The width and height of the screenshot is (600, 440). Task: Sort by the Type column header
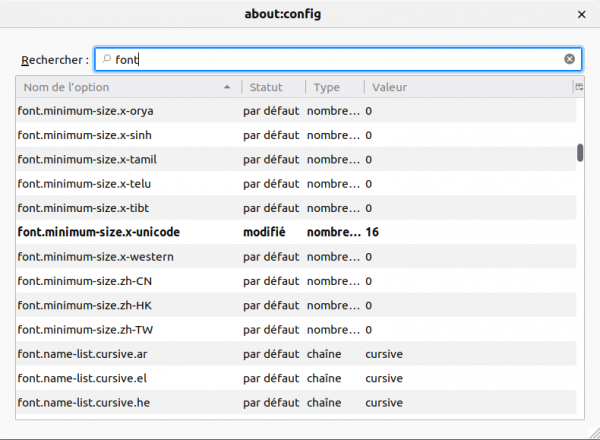point(332,87)
